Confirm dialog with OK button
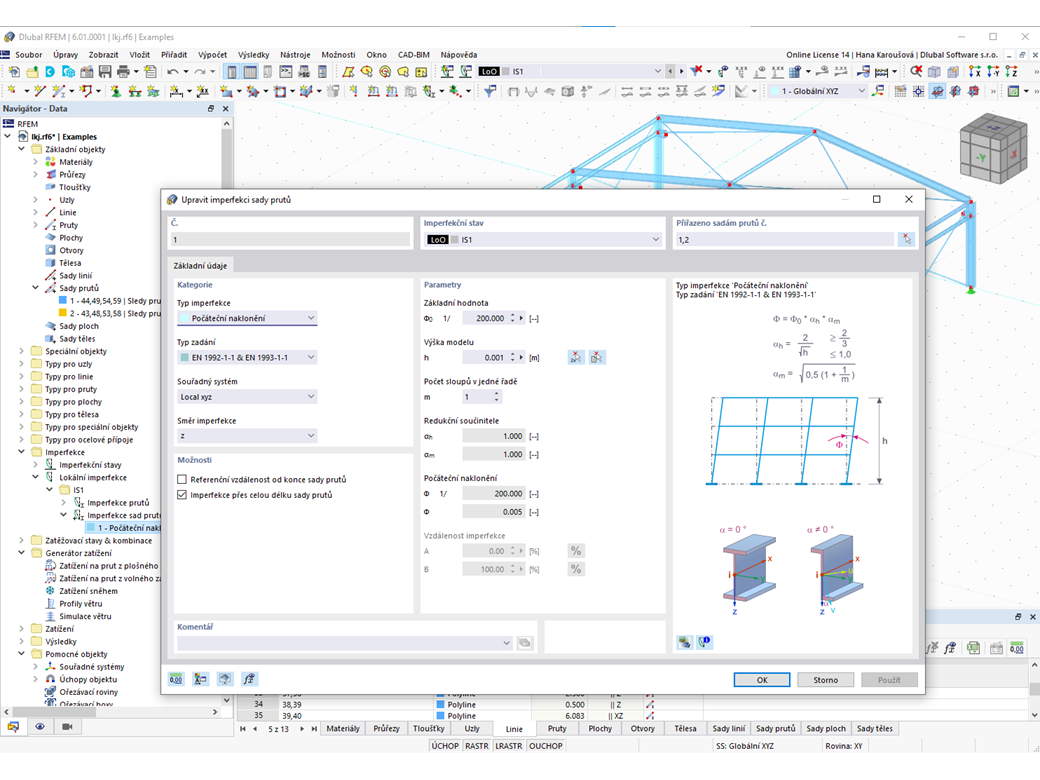The height and width of the screenshot is (780, 1040). pos(761,680)
